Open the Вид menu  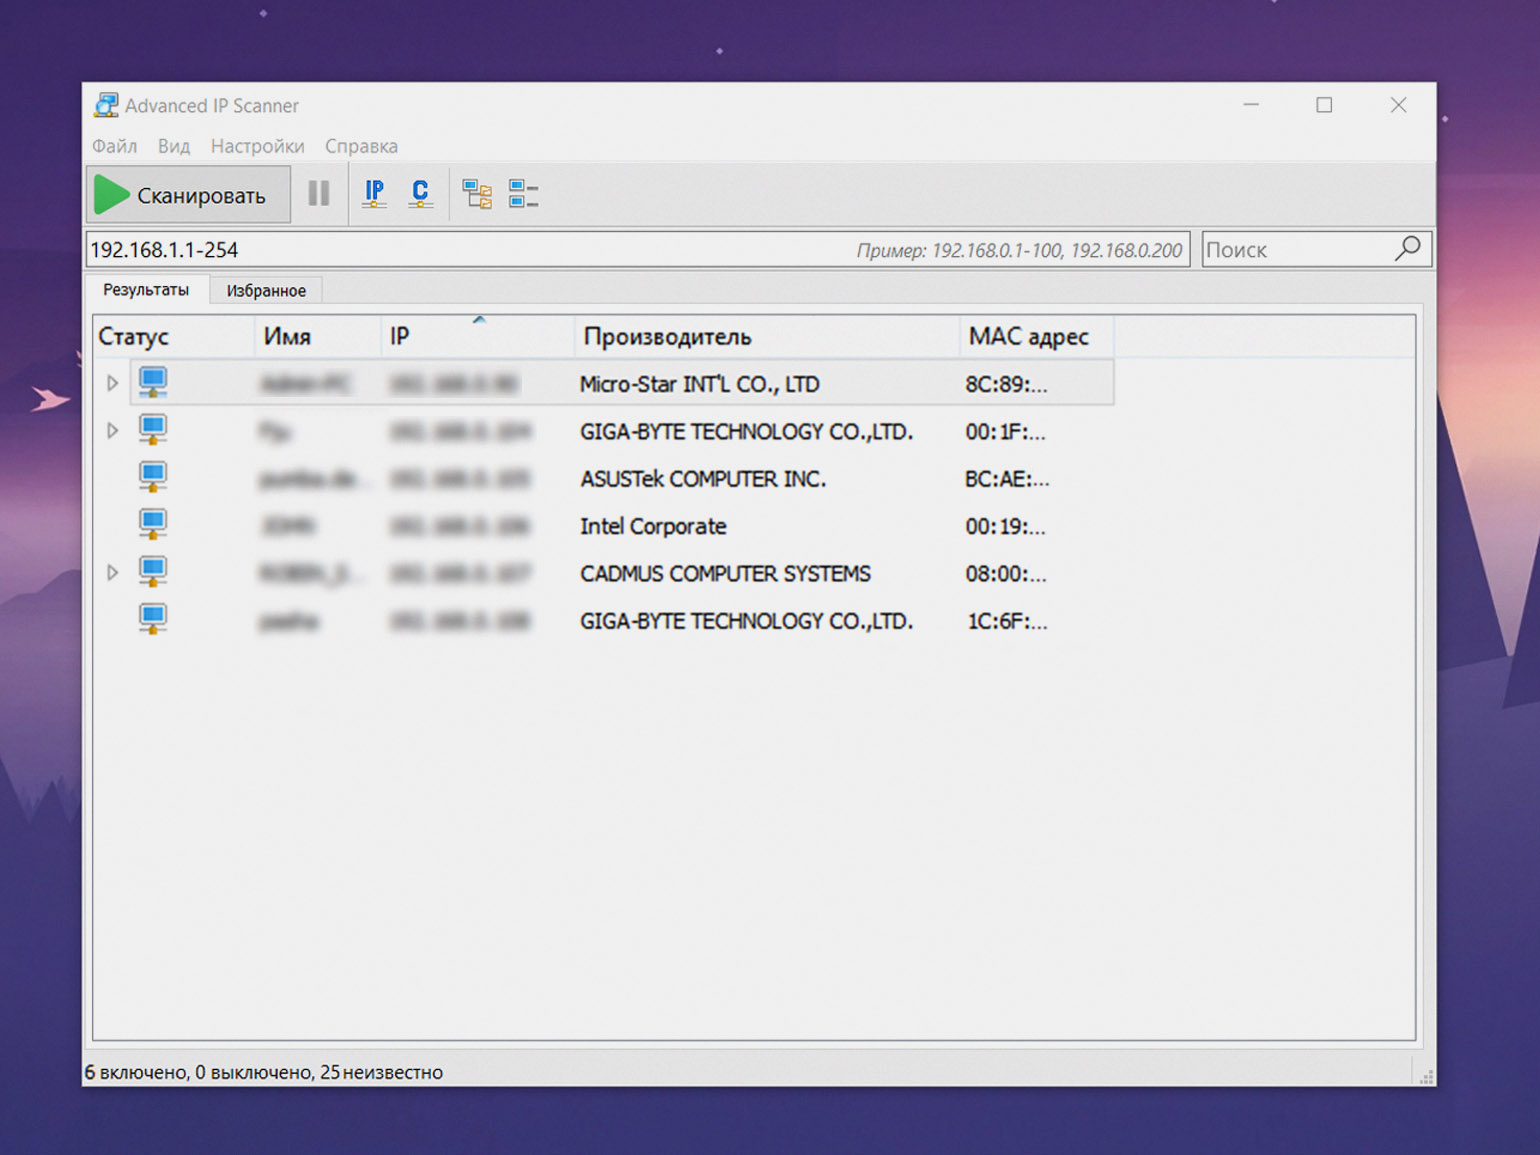(174, 146)
